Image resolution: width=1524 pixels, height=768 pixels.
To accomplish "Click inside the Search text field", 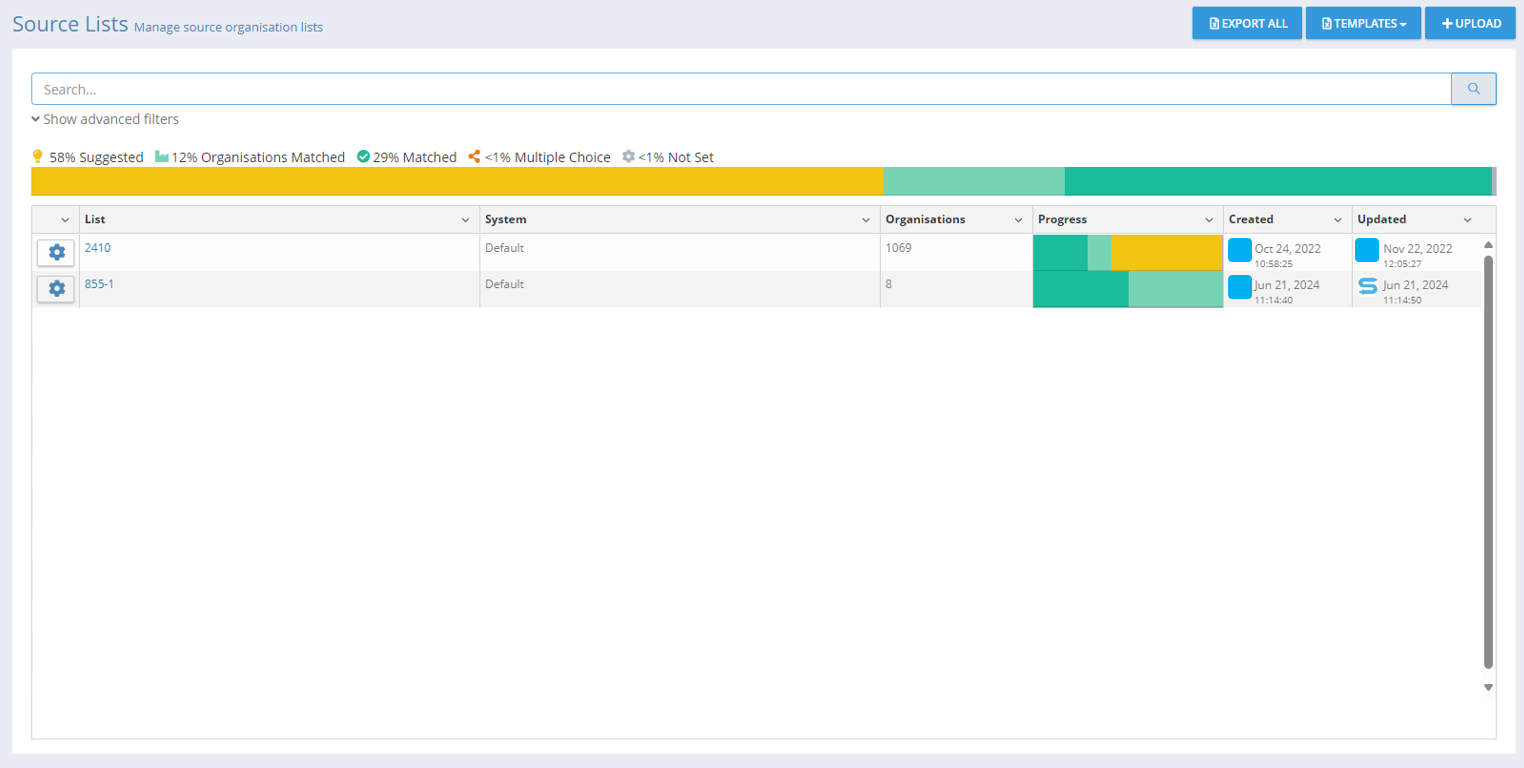I will tap(740, 89).
